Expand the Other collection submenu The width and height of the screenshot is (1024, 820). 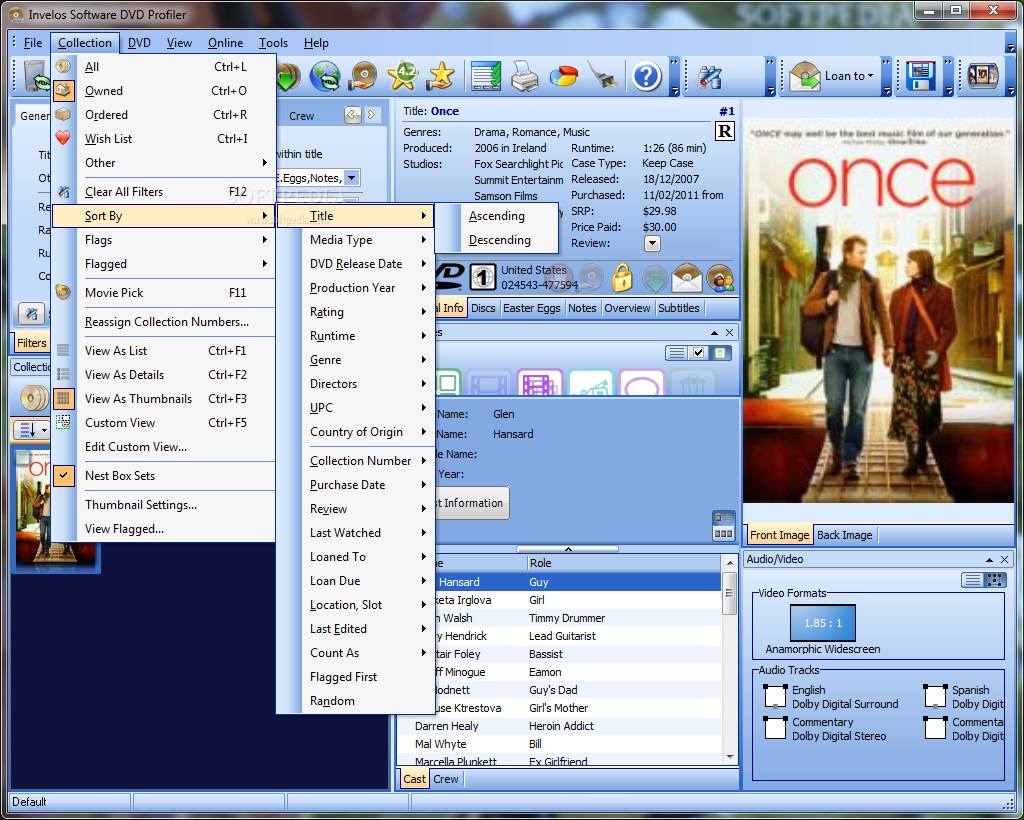point(163,163)
